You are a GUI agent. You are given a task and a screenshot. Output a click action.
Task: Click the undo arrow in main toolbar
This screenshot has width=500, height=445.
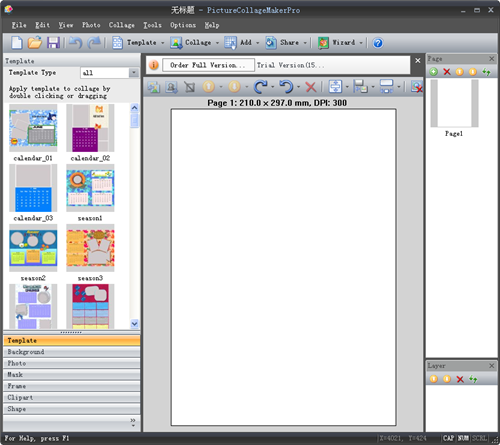click(76, 43)
